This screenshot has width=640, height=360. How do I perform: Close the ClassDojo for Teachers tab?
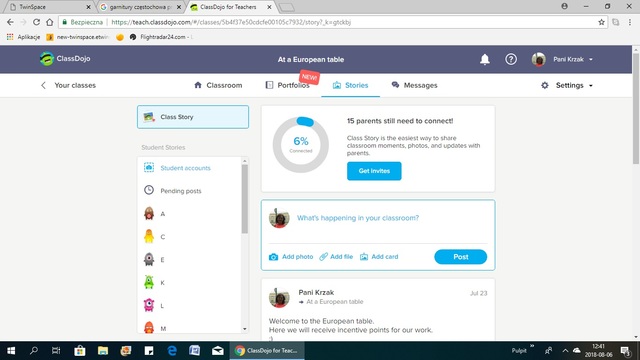point(269,7)
